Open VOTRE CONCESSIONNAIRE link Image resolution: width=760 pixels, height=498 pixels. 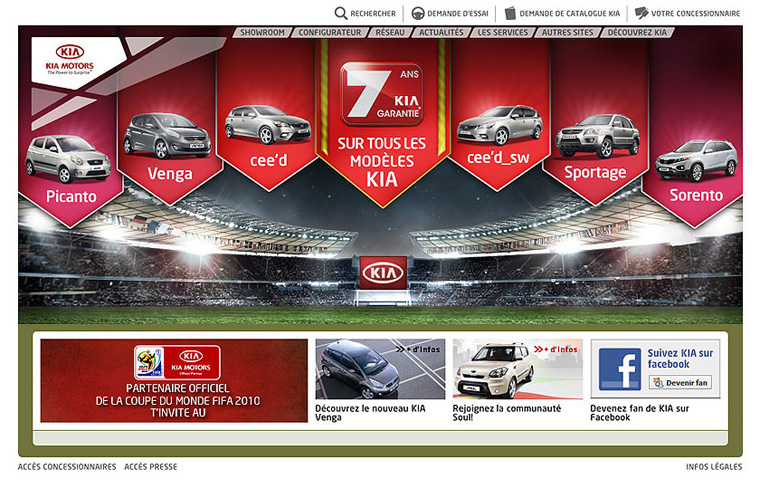695,14
